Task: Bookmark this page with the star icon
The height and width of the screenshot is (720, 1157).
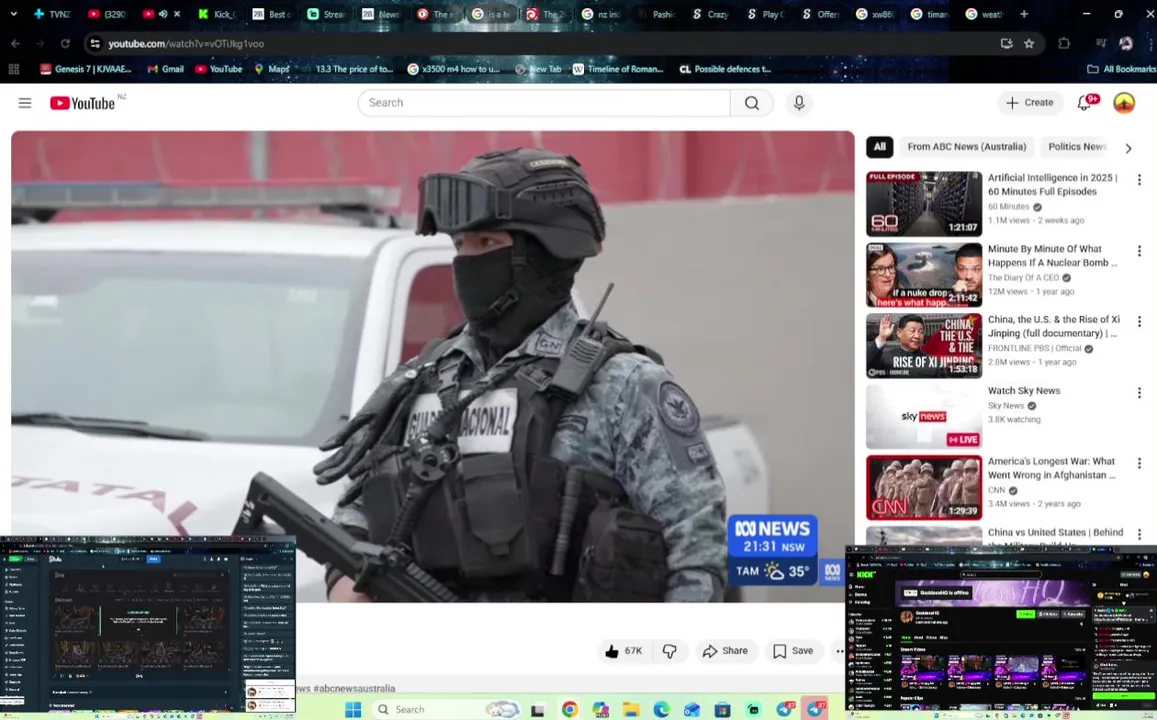Action: click(x=1029, y=44)
